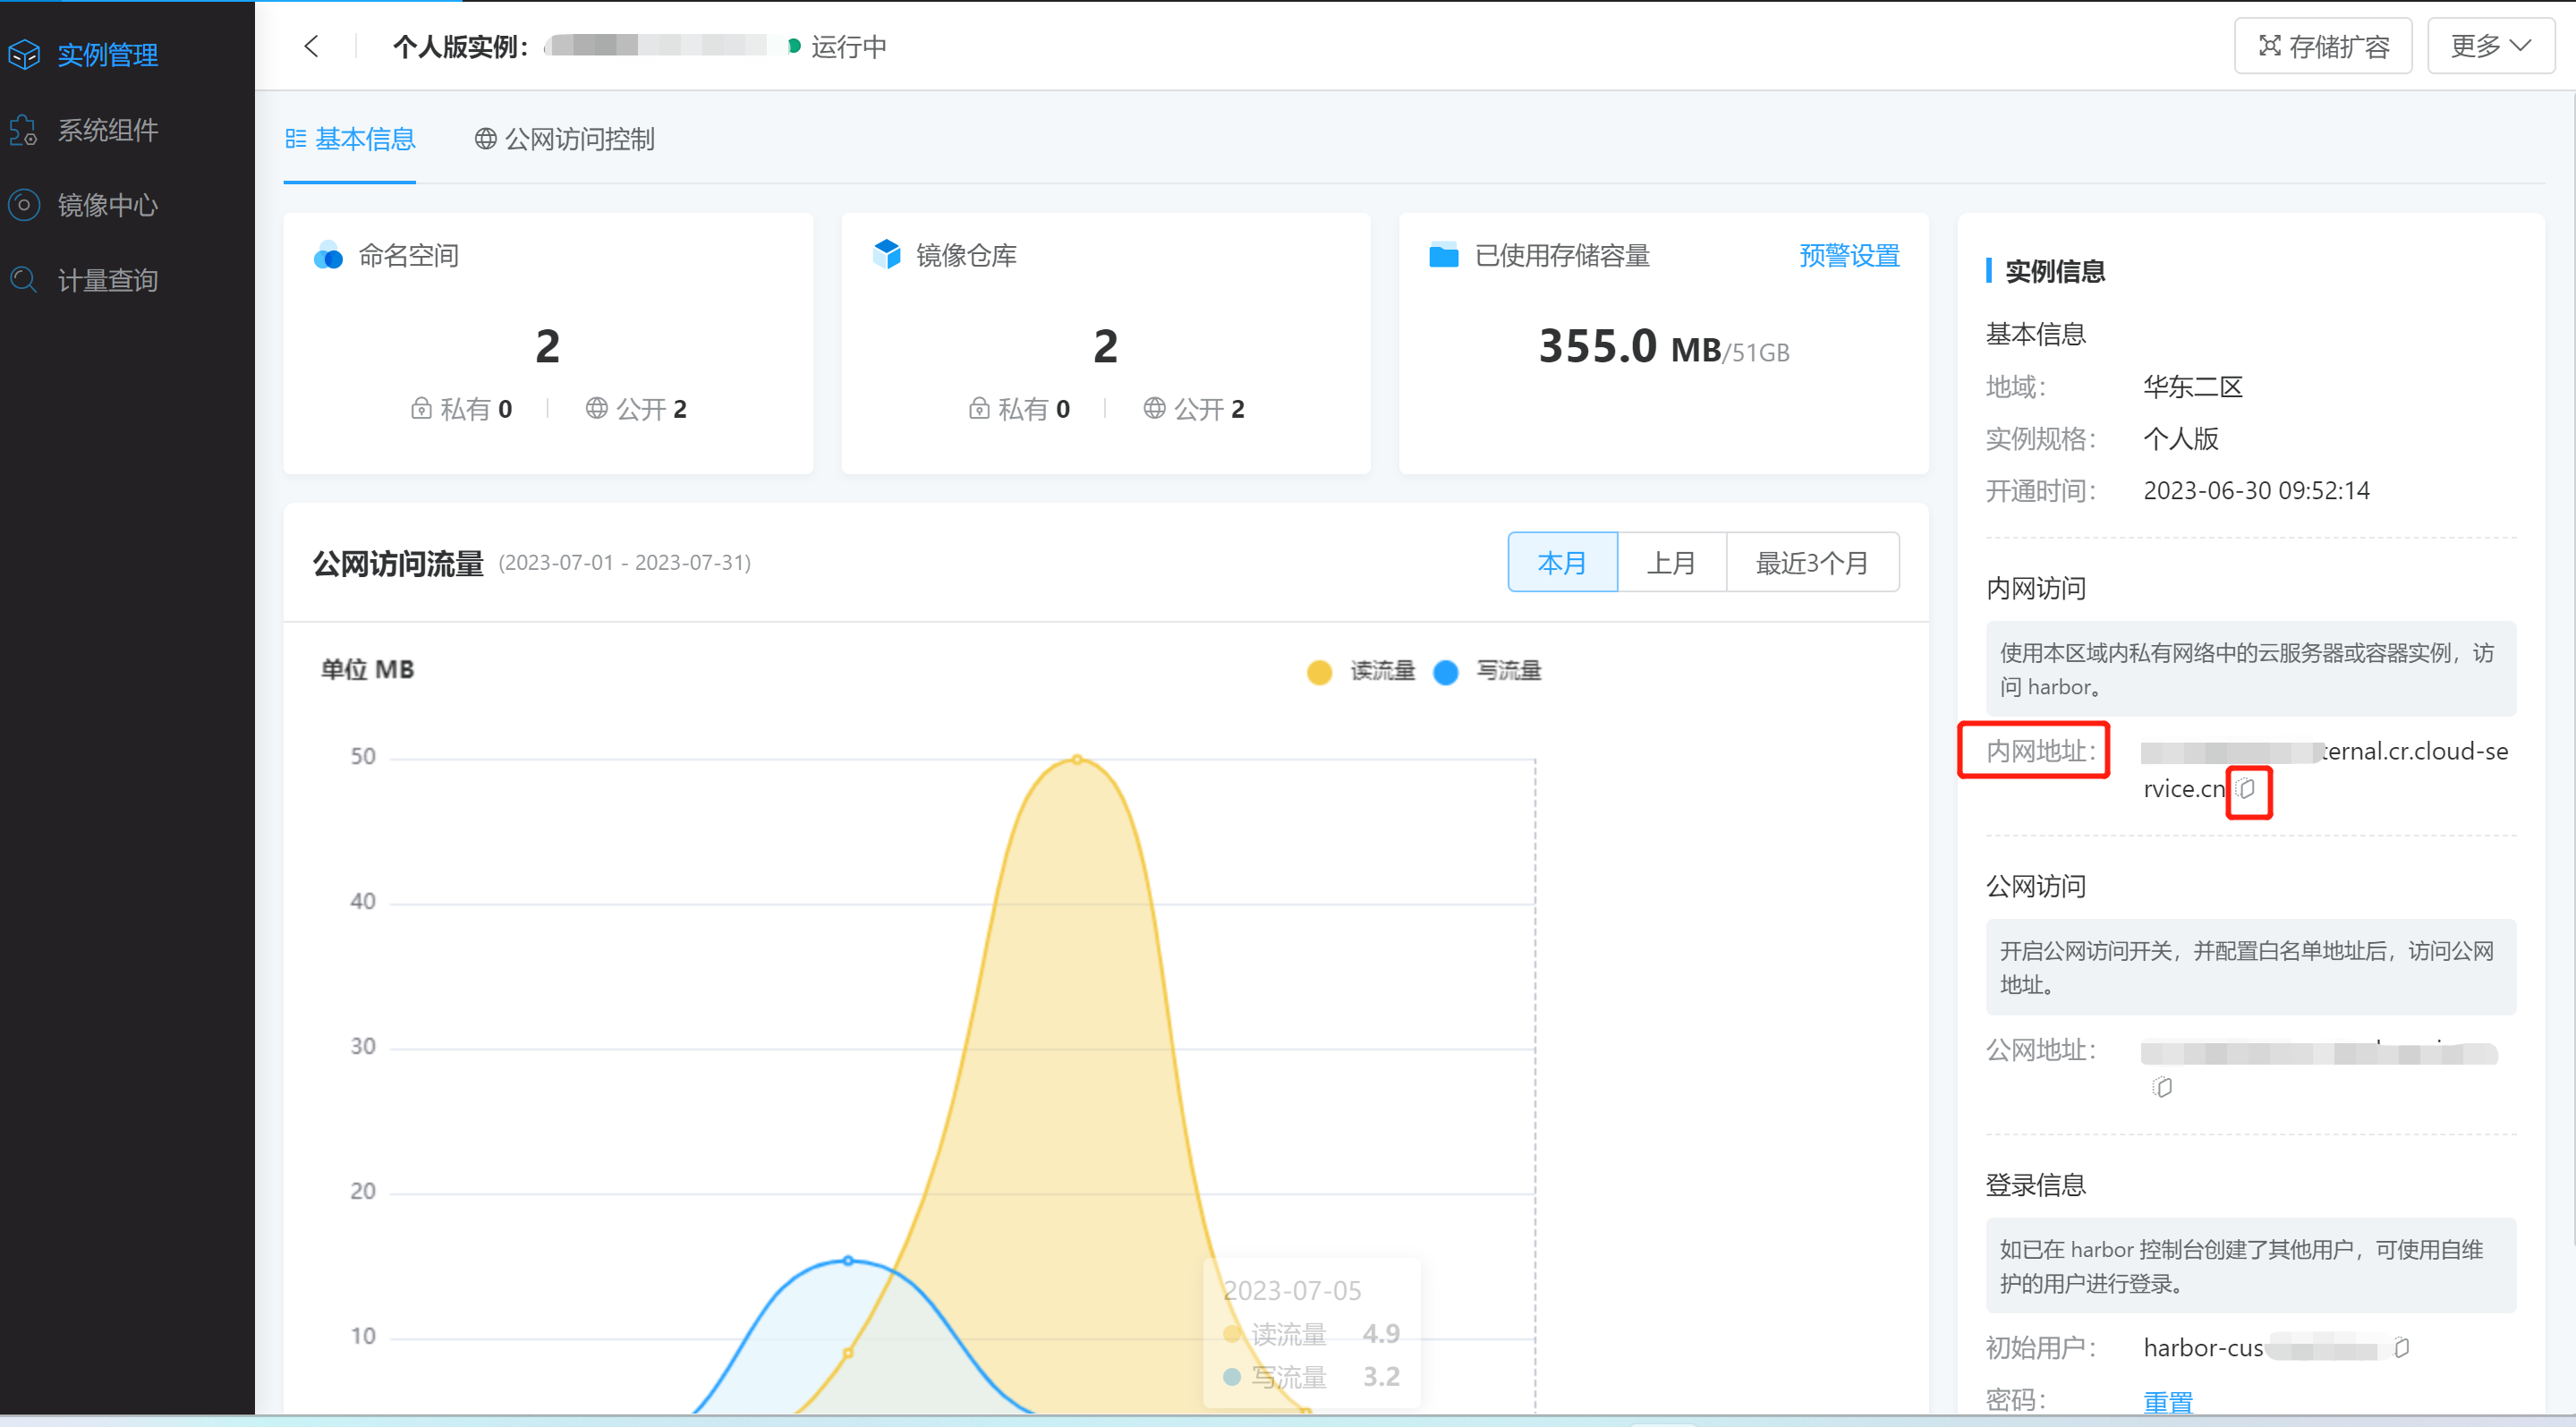Select the 本月 time range

click(1562, 562)
